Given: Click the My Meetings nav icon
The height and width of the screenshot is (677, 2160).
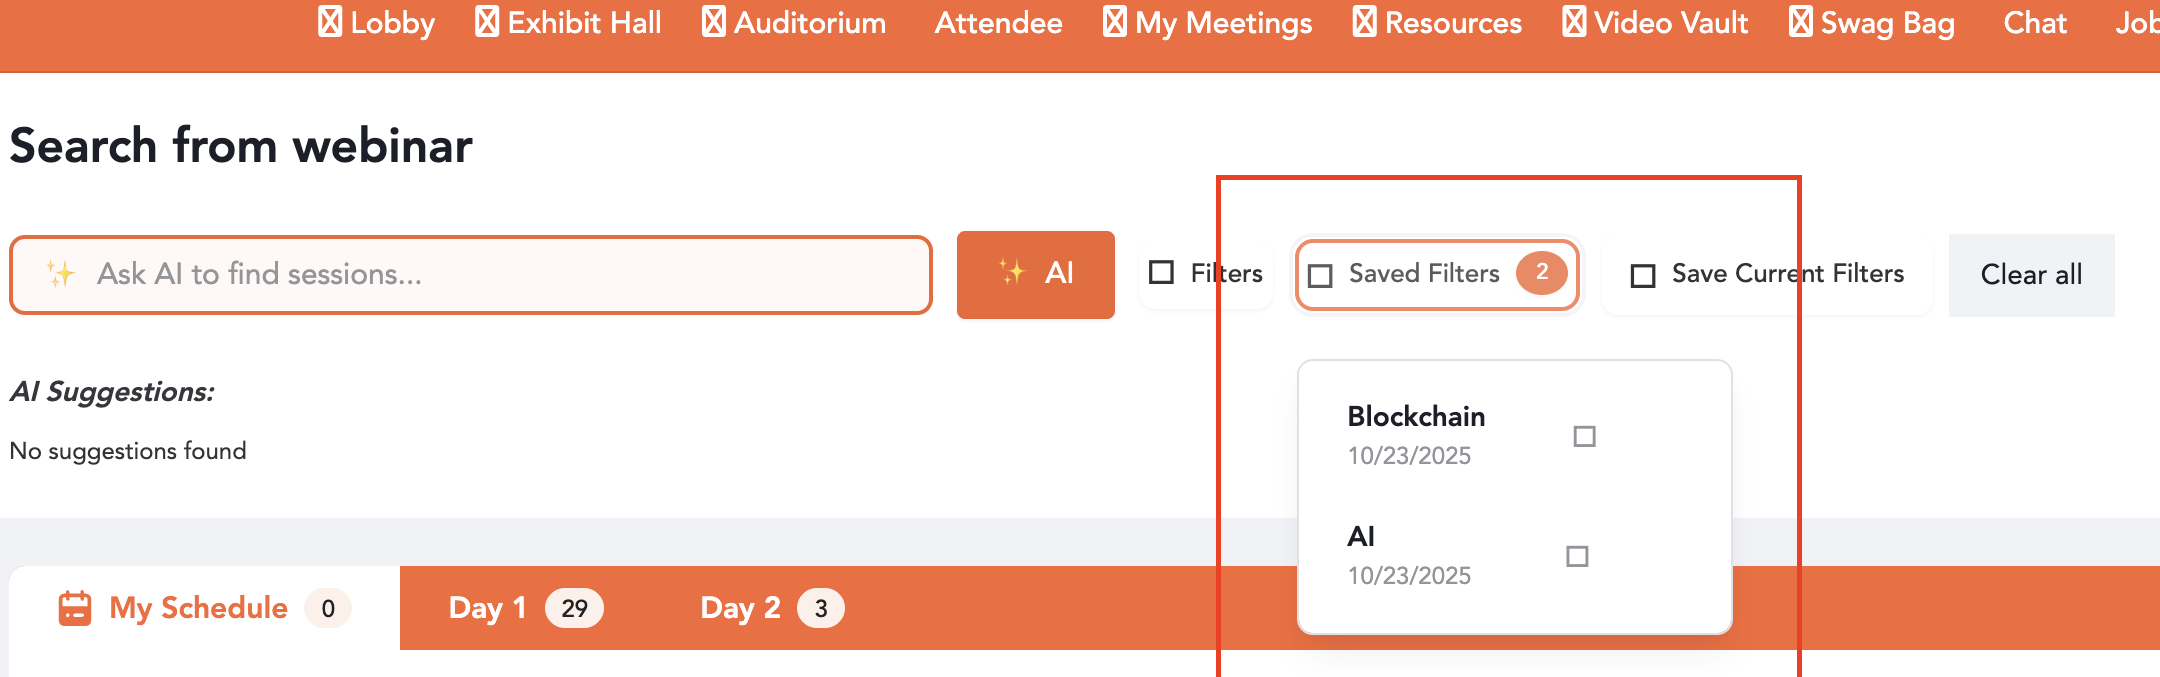Looking at the screenshot, I should 1115,21.
